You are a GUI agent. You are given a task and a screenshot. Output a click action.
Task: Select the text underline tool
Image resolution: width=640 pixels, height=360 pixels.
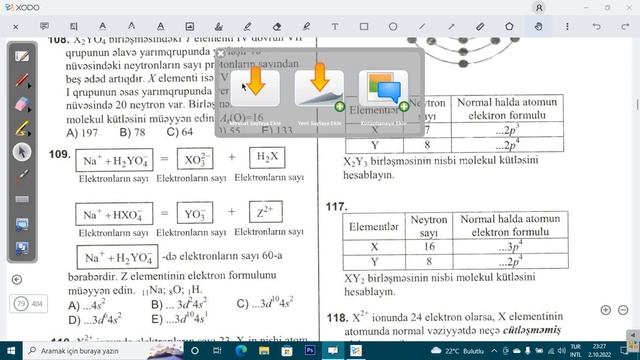pos(102,27)
